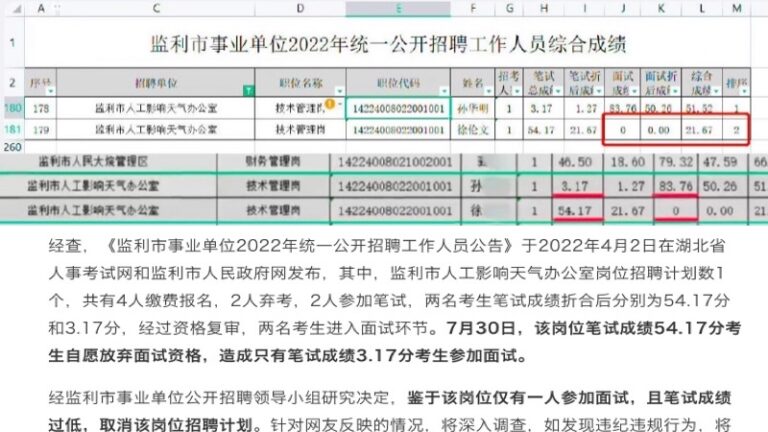Select row 181 header
The image size is (768, 432).
12,129
